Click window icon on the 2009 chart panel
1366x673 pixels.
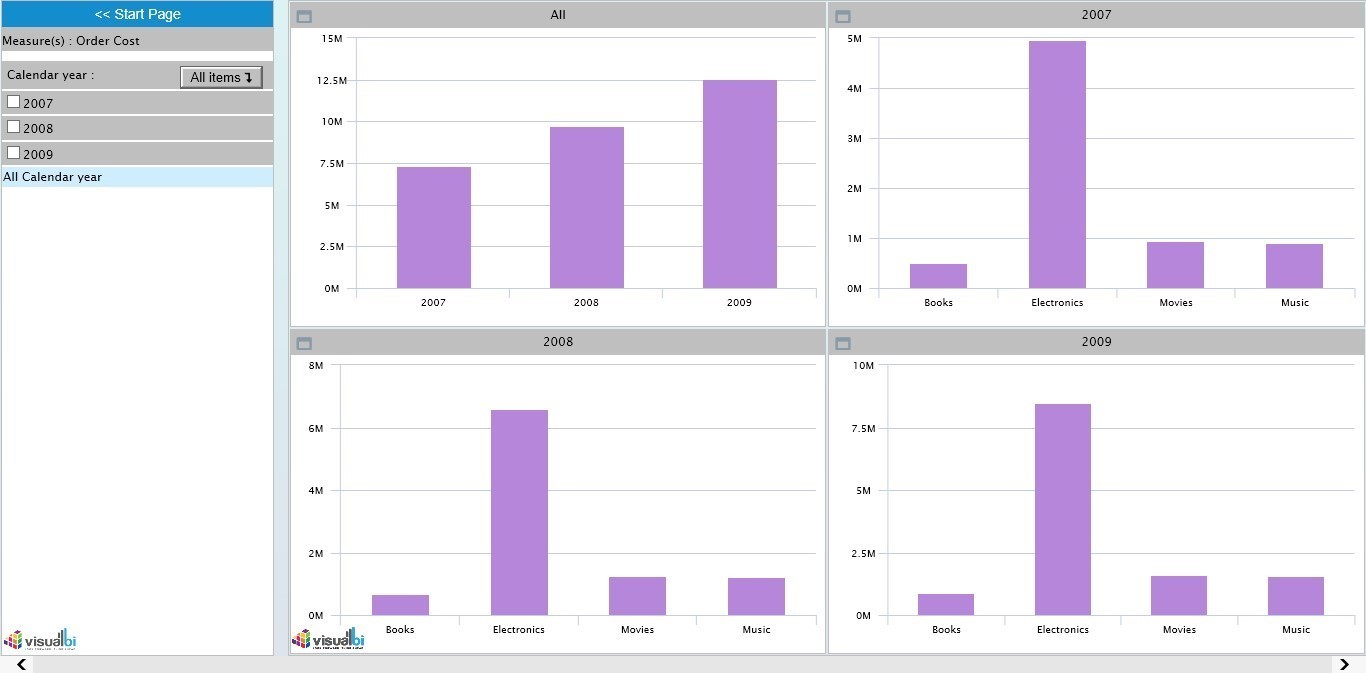[x=842, y=343]
